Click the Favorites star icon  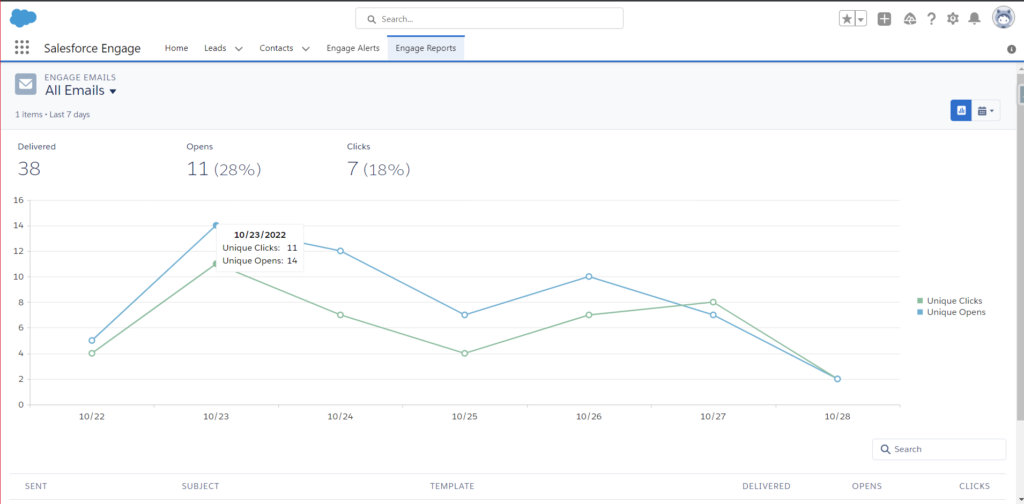coord(847,19)
